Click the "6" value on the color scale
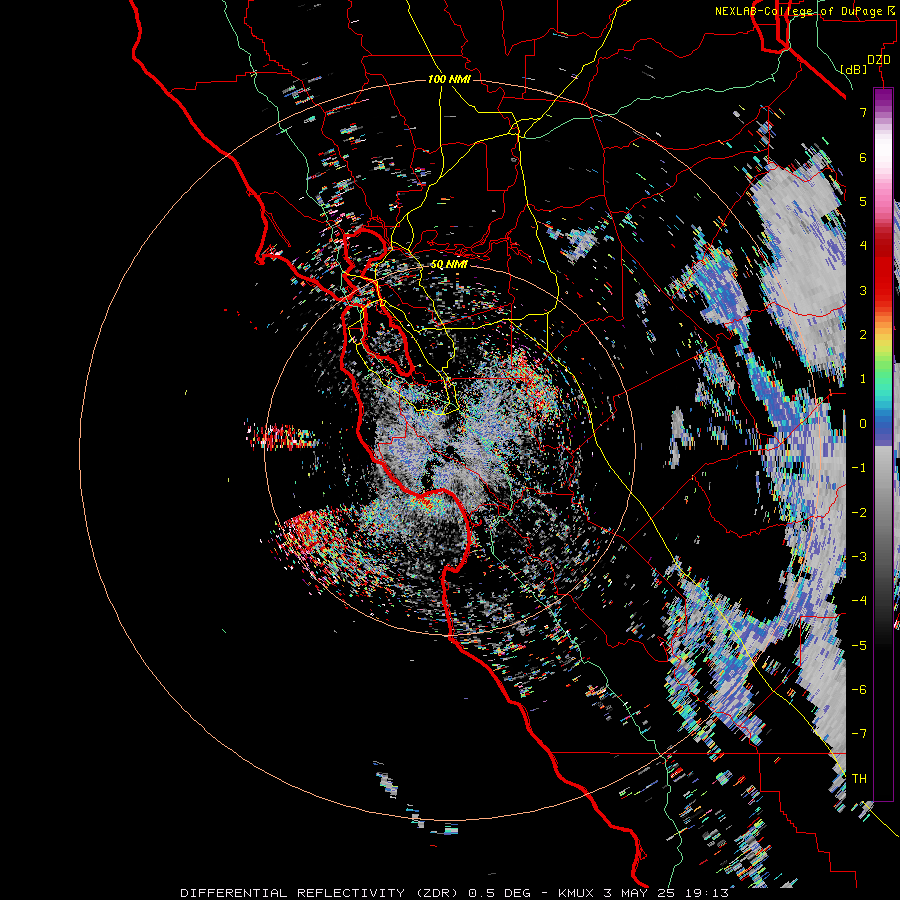 tap(863, 157)
